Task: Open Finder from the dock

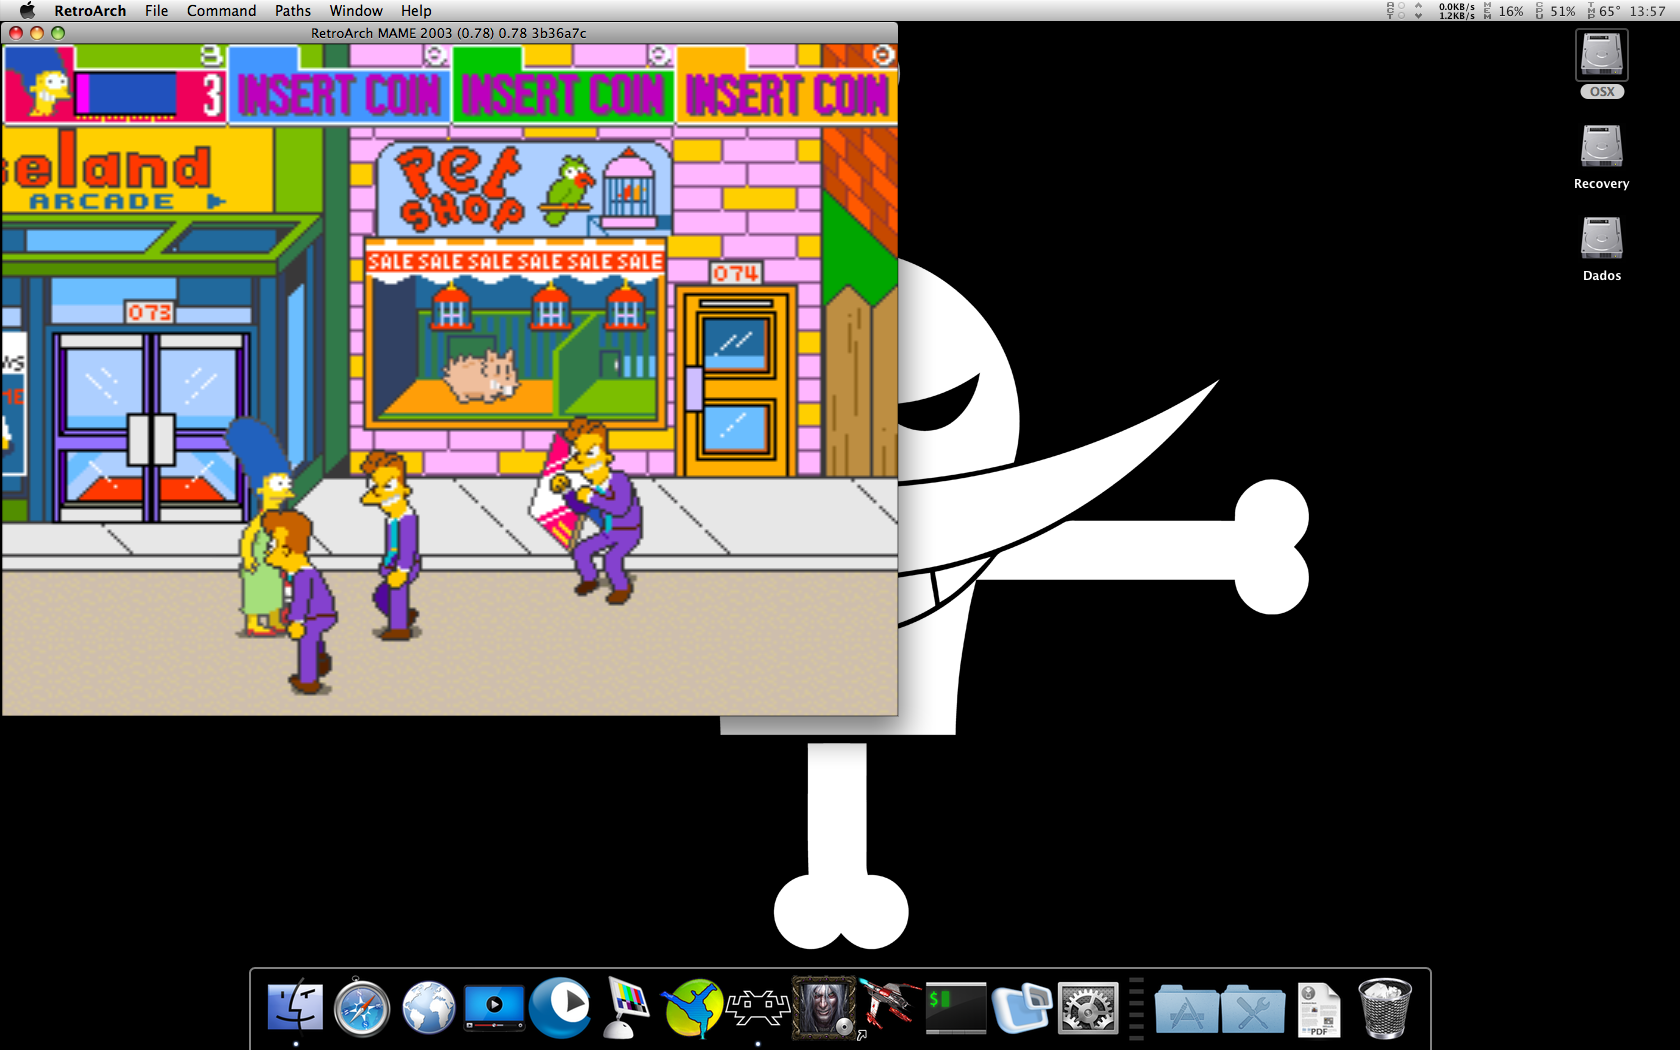Action: pyautogui.click(x=295, y=1007)
